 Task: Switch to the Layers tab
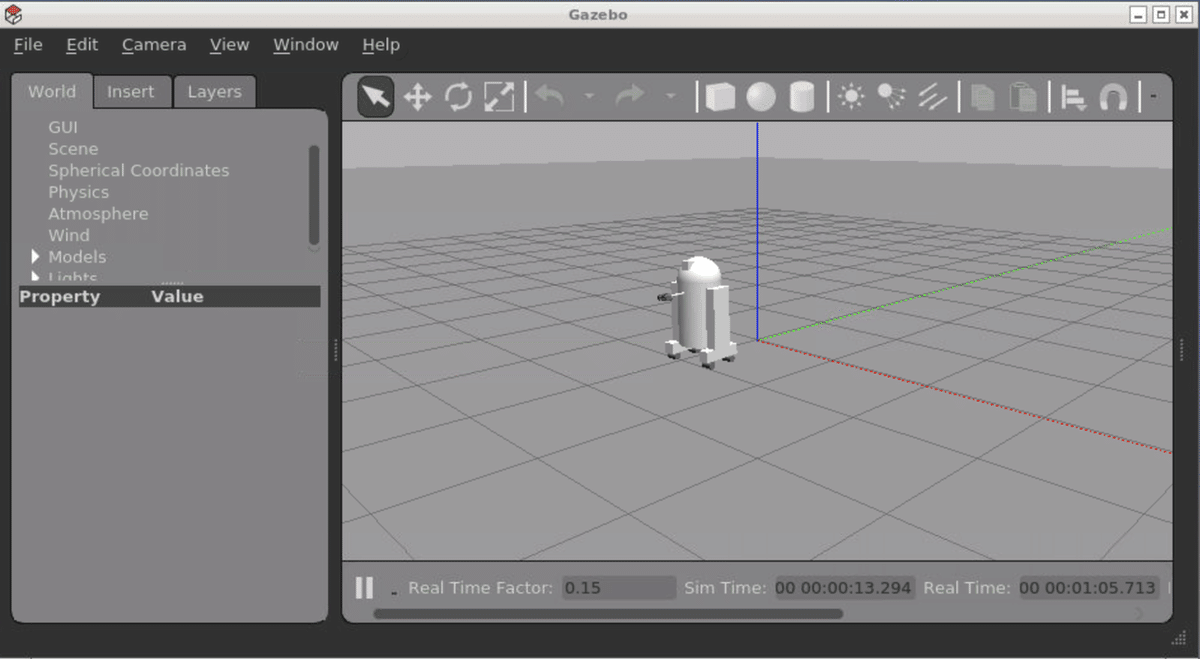point(215,92)
